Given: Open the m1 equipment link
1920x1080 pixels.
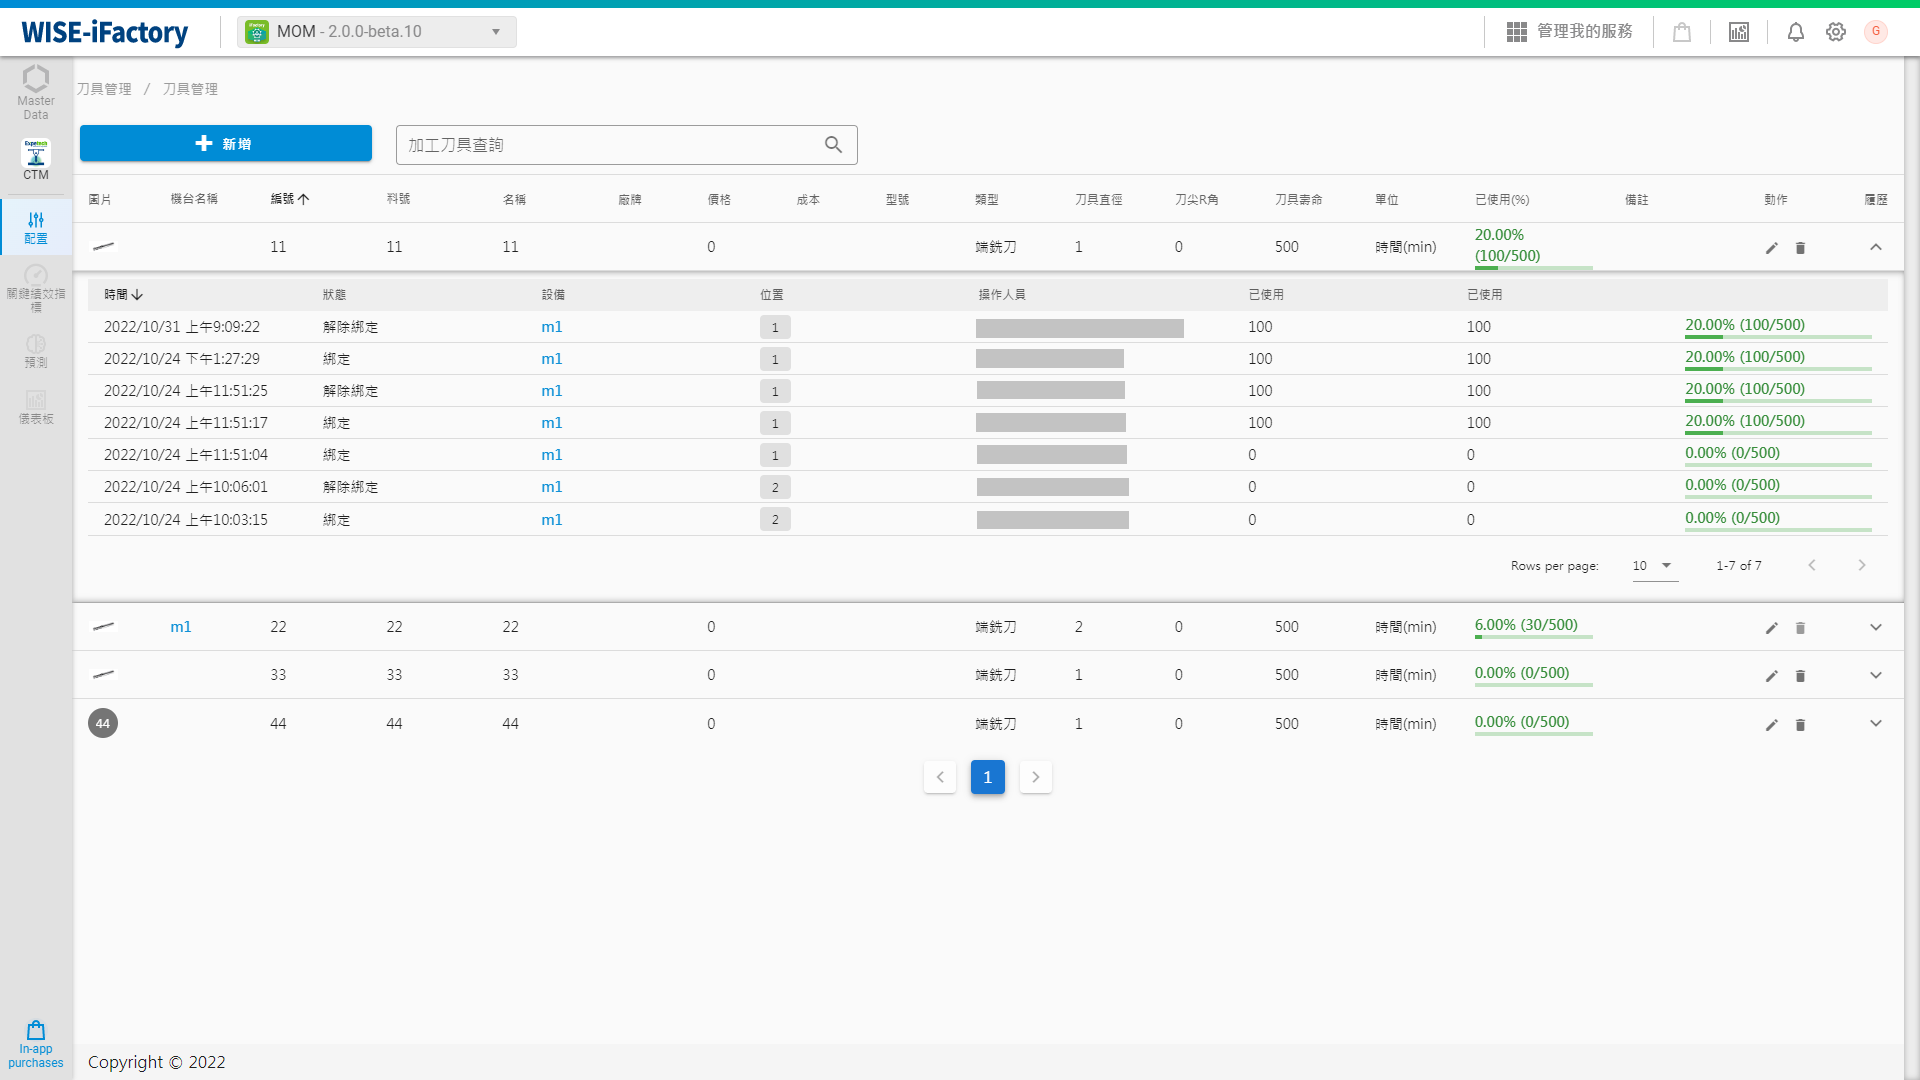Looking at the screenshot, I should tap(551, 326).
